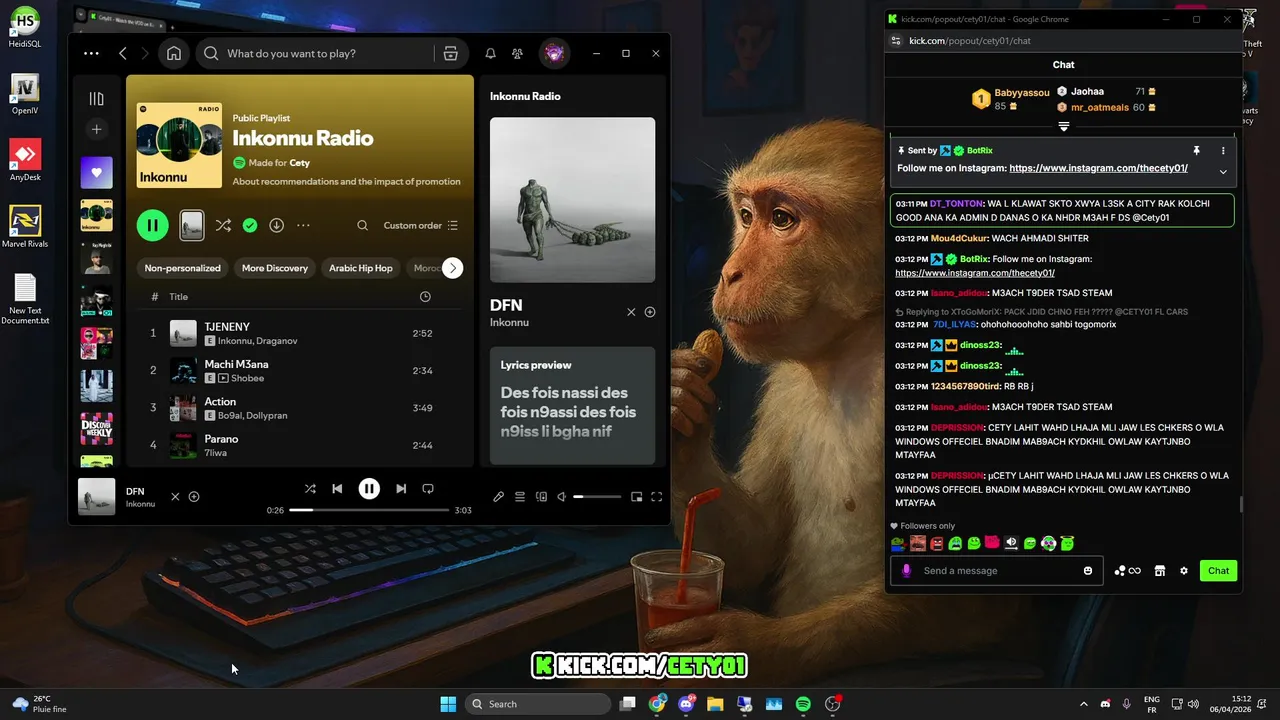
Task: Open About recommendations and promotion link
Action: point(346,182)
